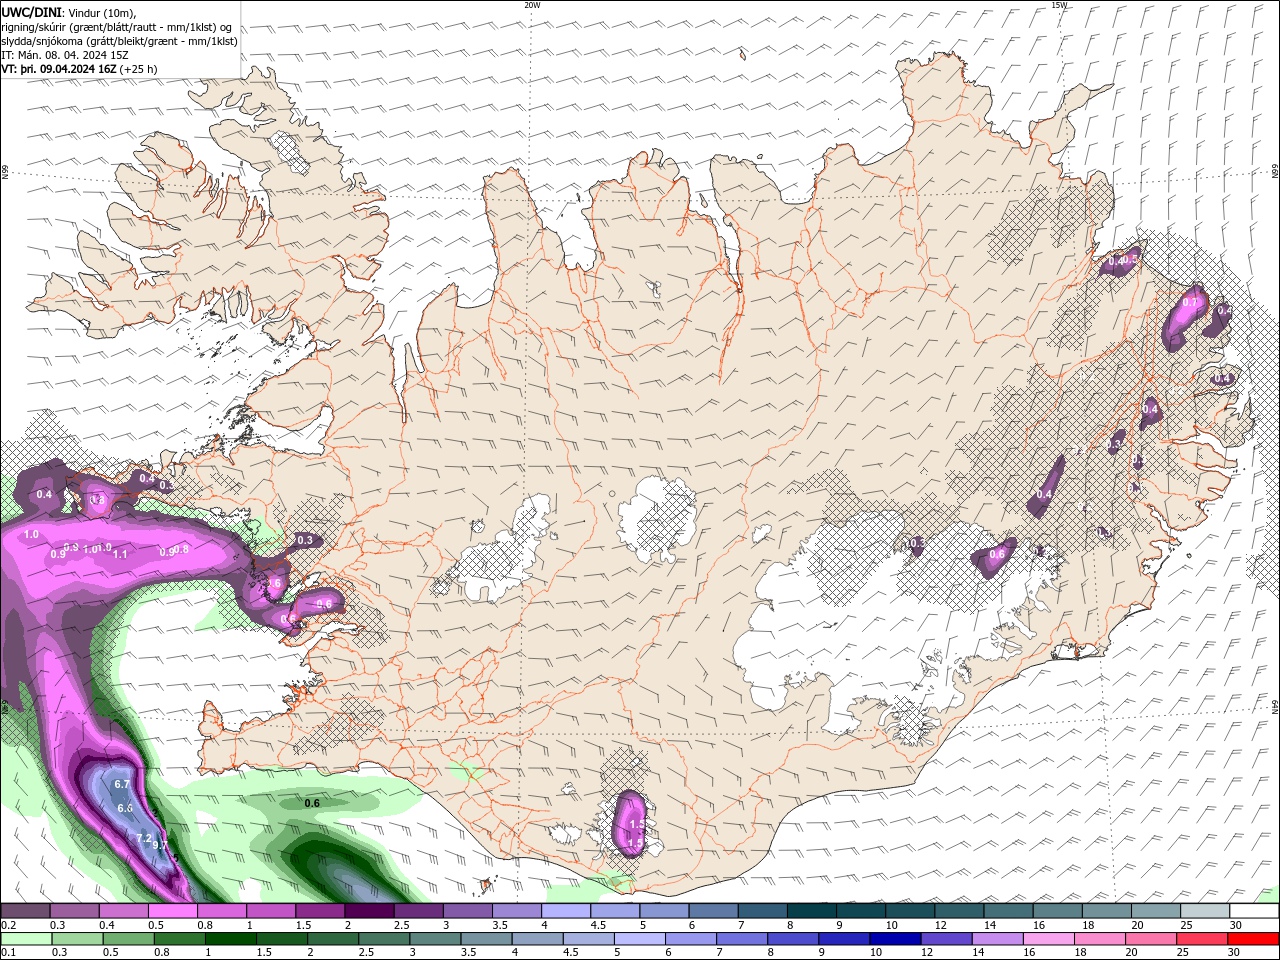Click the 9.7 precipitation value on the map
The width and height of the screenshot is (1280, 960).
click(160, 846)
